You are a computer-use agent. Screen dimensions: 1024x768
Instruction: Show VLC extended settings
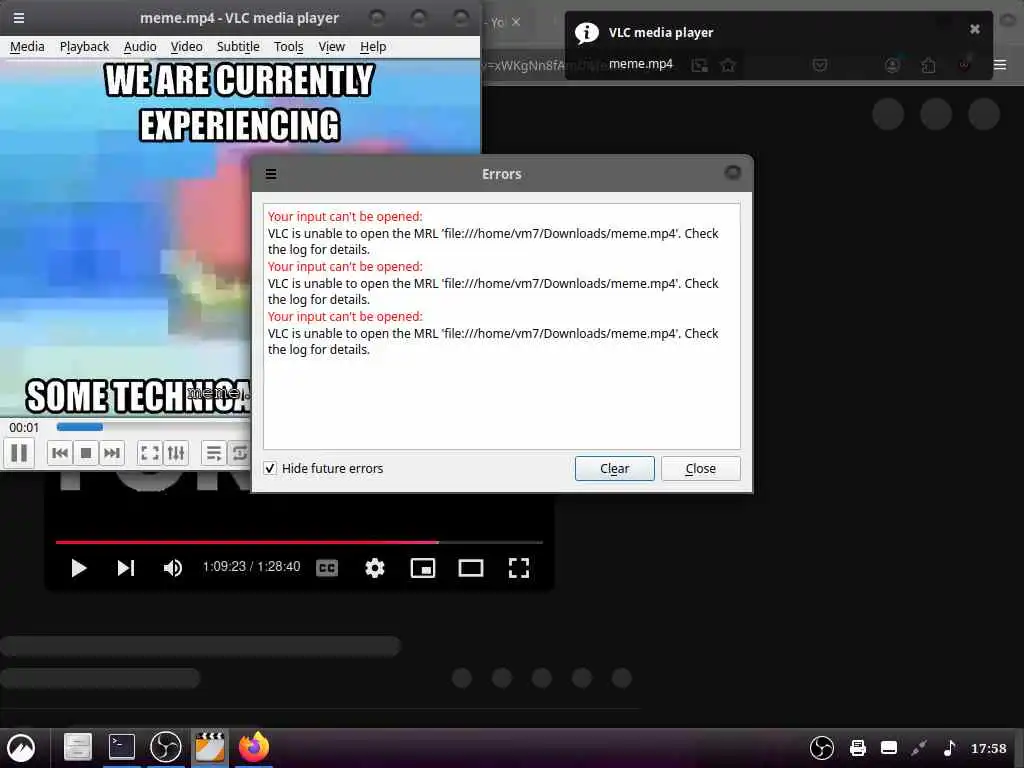tap(176, 453)
